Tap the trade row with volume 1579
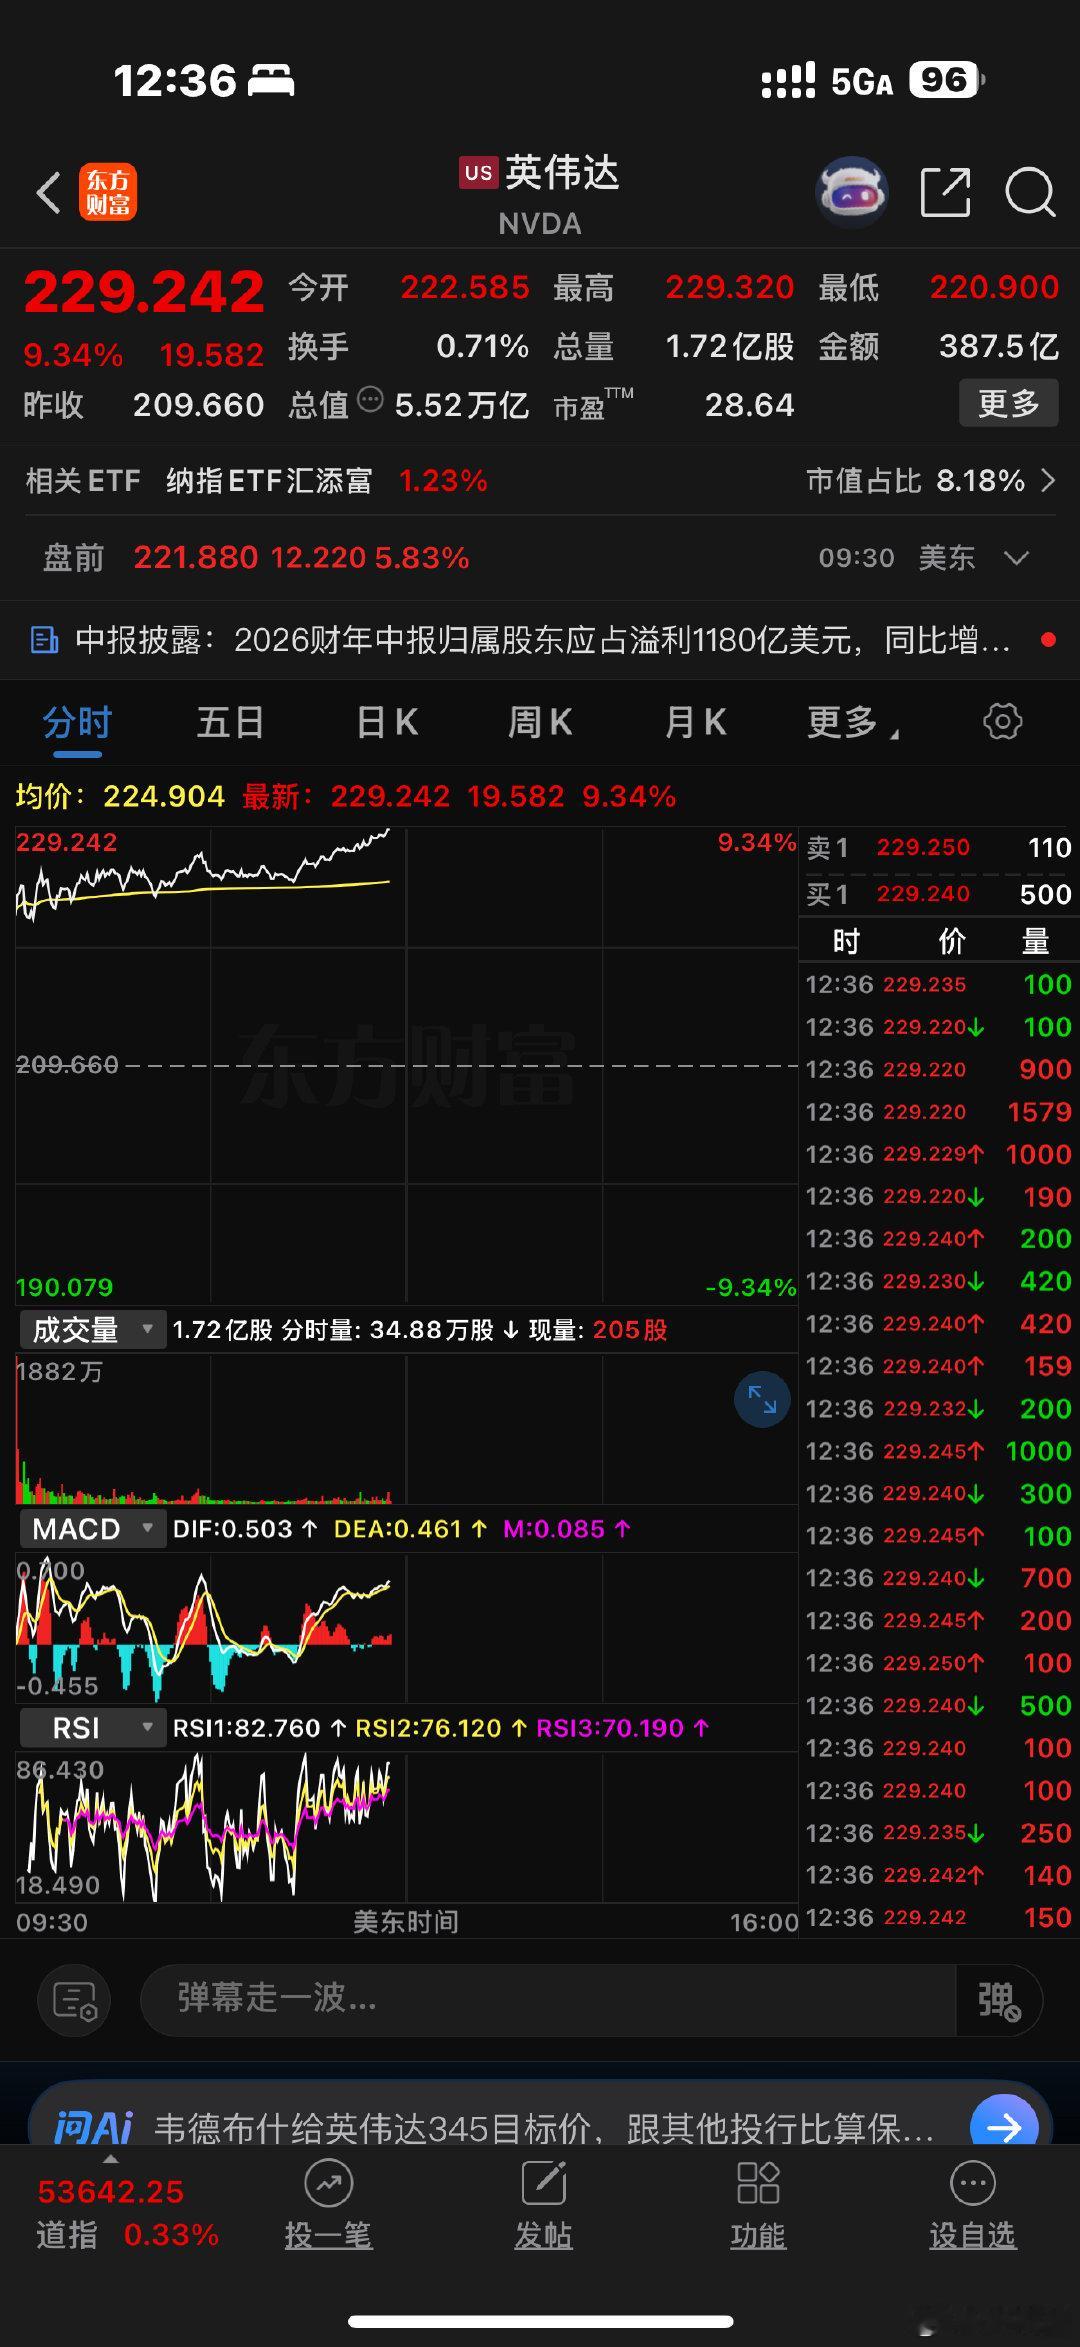Screen dimensions: 1080x2347 pyautogui.click(x=938, y=1112)
